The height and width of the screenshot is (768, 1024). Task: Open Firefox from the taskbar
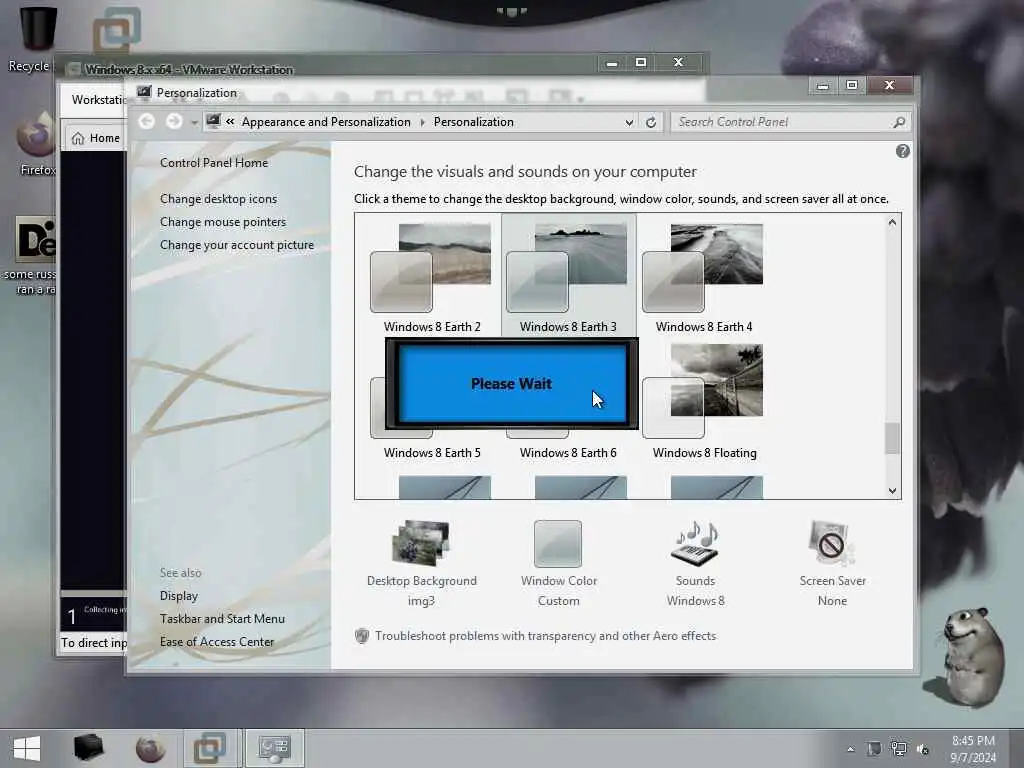[150, 748]
